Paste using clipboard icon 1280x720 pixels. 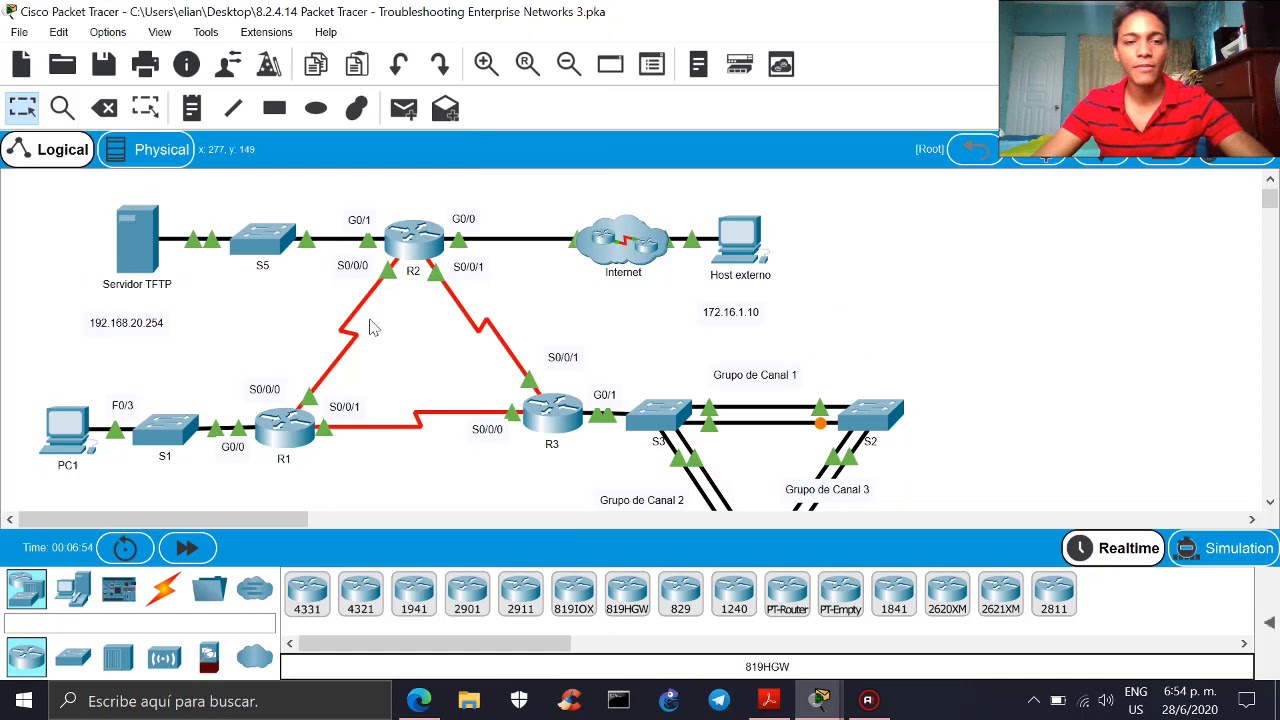[x=356, y=65]
